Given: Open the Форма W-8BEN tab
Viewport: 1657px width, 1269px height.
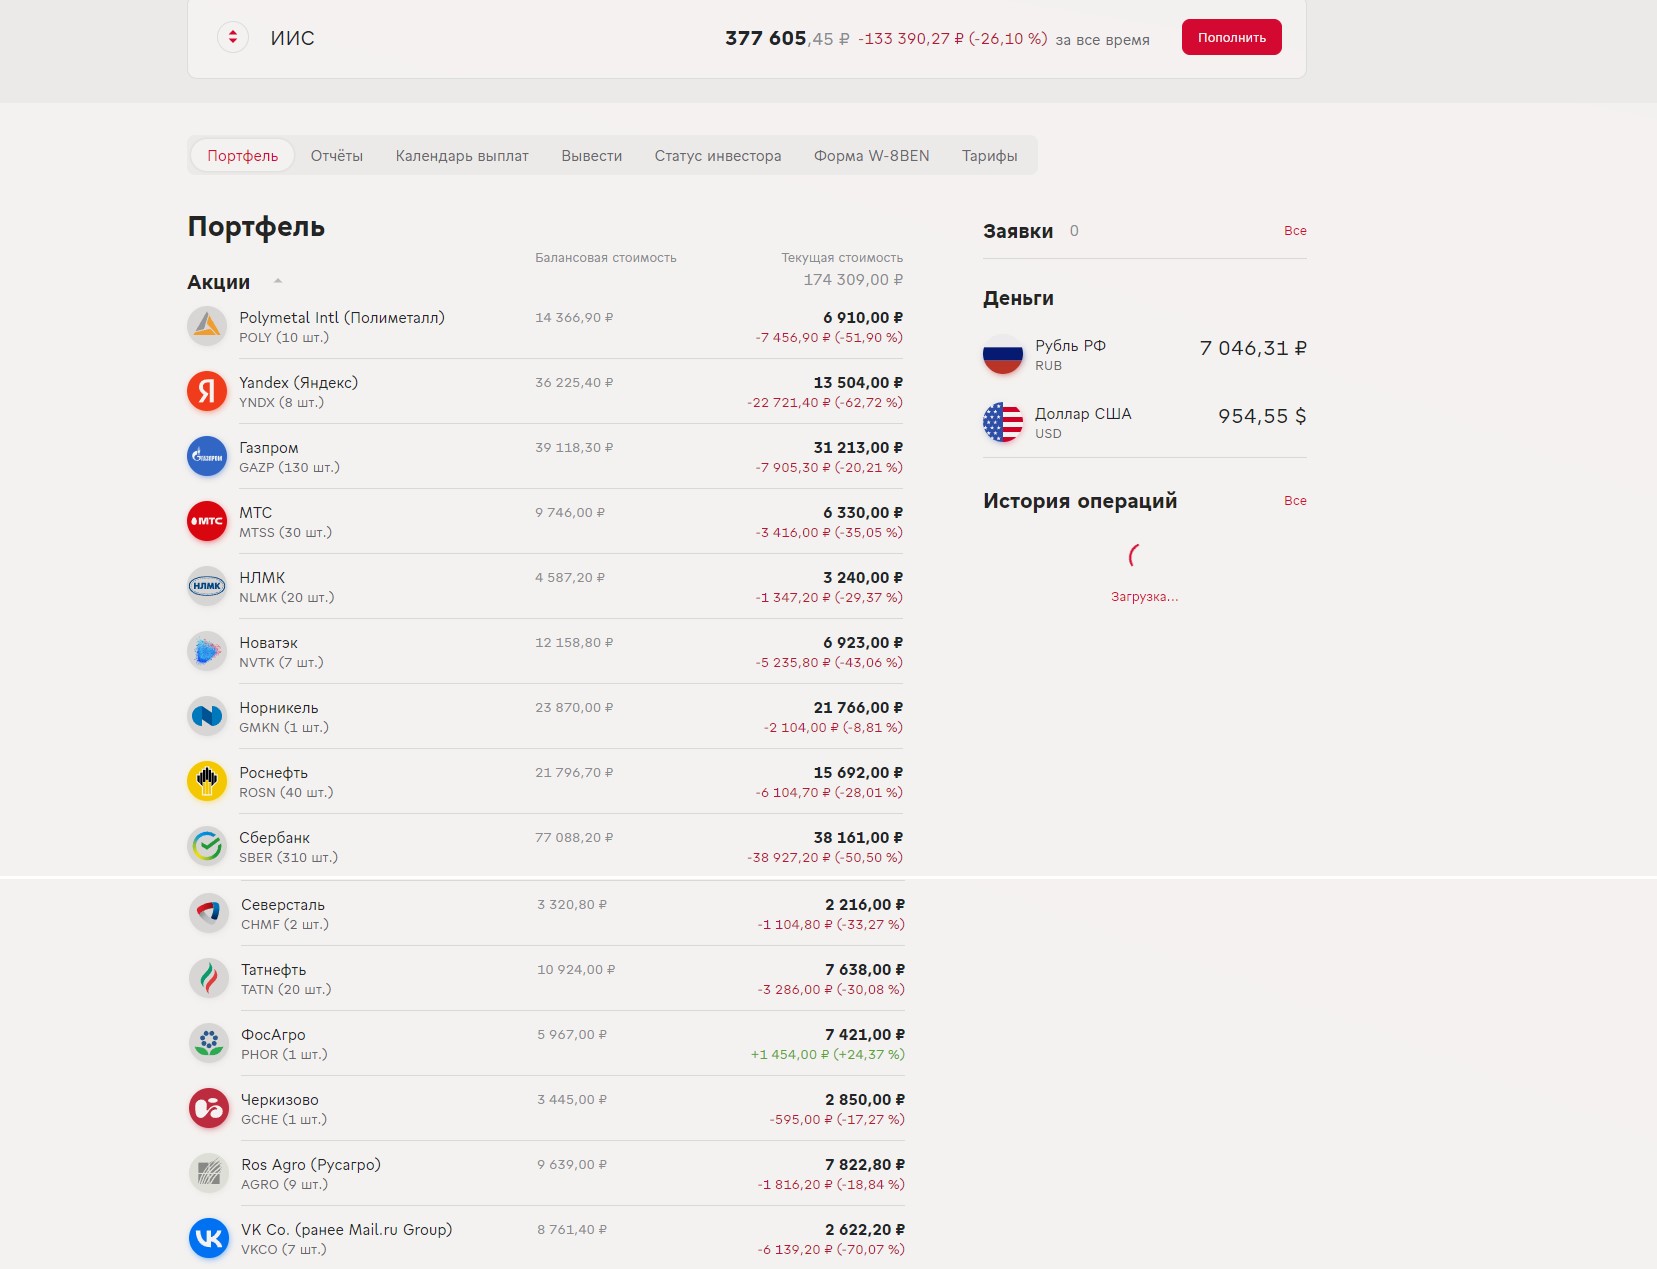Looking at the screenshot, I should click(x=872, y=156).
